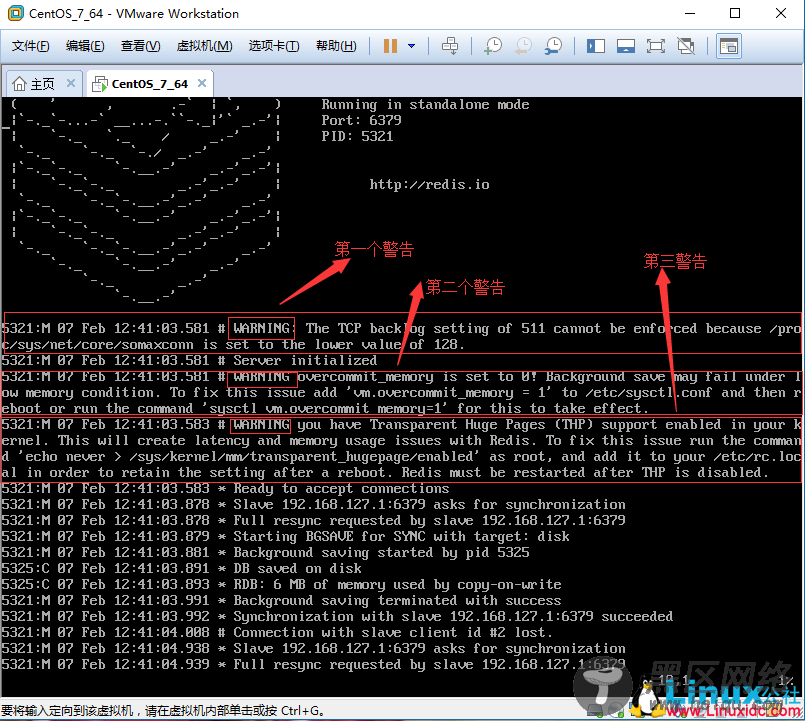Click the 'Ready to accept connections' line
805x721 pixels.
click(225, 488)
